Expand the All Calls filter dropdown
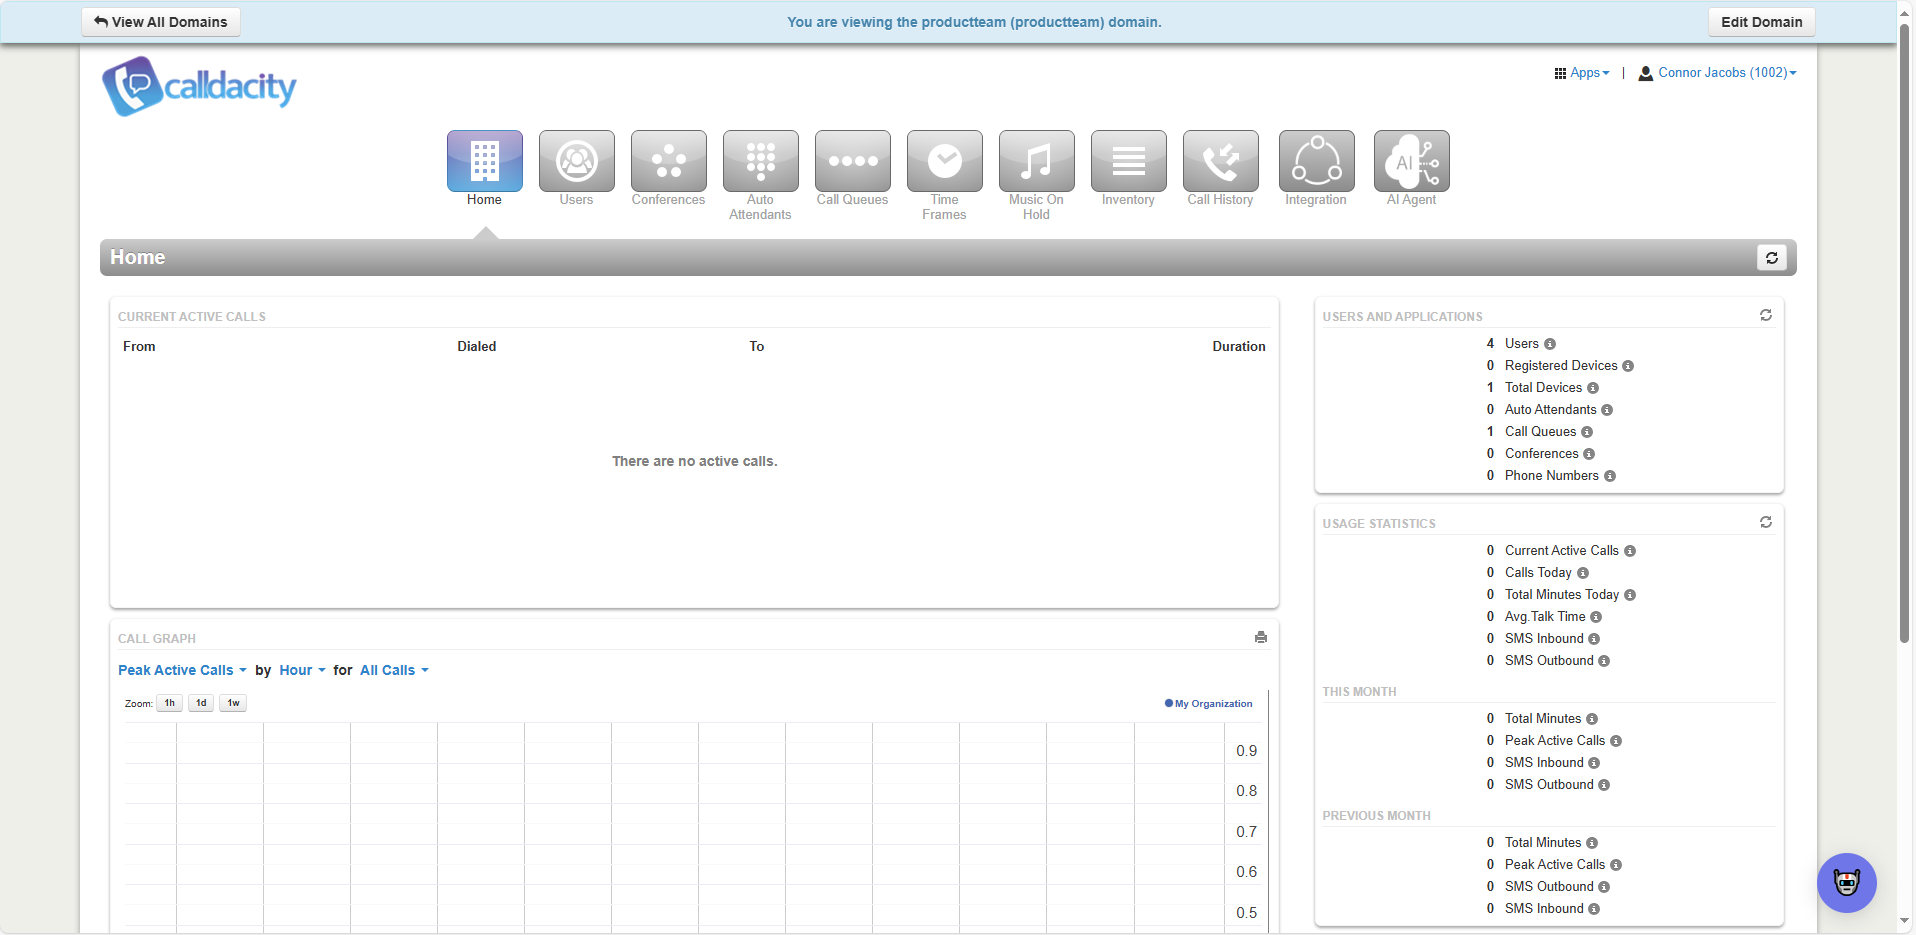The width and height of the screenshot is (1916, 935). [394, 670]
